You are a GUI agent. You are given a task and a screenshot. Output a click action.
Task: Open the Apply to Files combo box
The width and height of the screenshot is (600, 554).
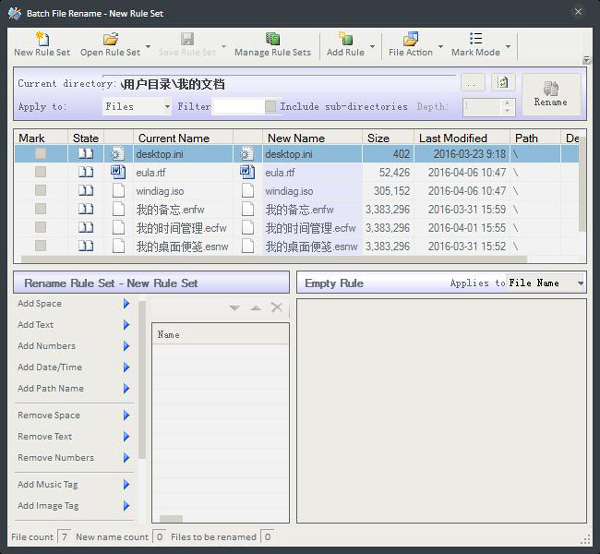pos(137,106)
